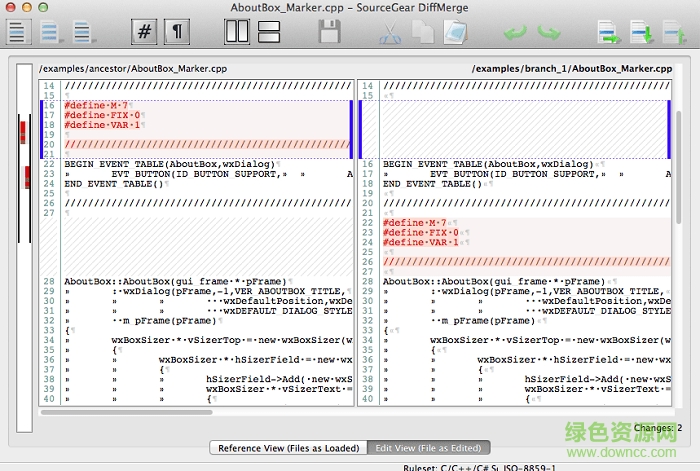
Task: Click the last toolbar apply-change icon
Action: click(674, 32)
